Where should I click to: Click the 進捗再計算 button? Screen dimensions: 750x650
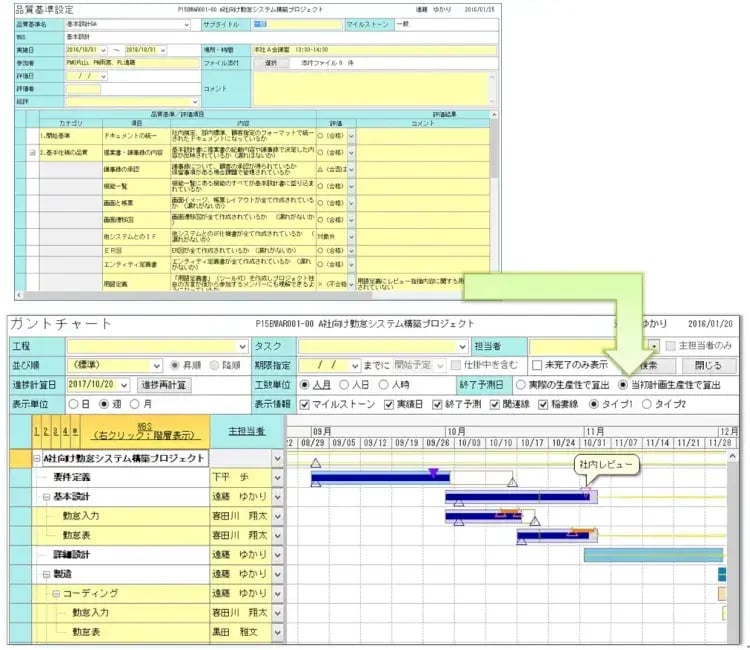coord(163,385)
